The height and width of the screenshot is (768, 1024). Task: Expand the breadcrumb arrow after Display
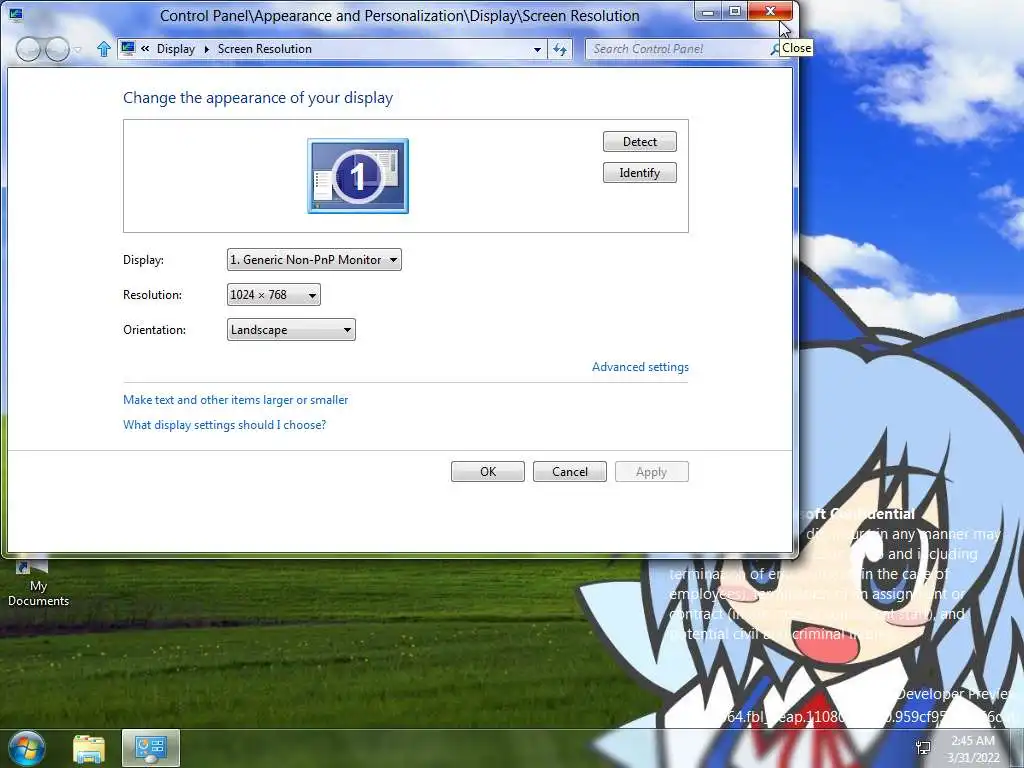[x=206, y=49]
